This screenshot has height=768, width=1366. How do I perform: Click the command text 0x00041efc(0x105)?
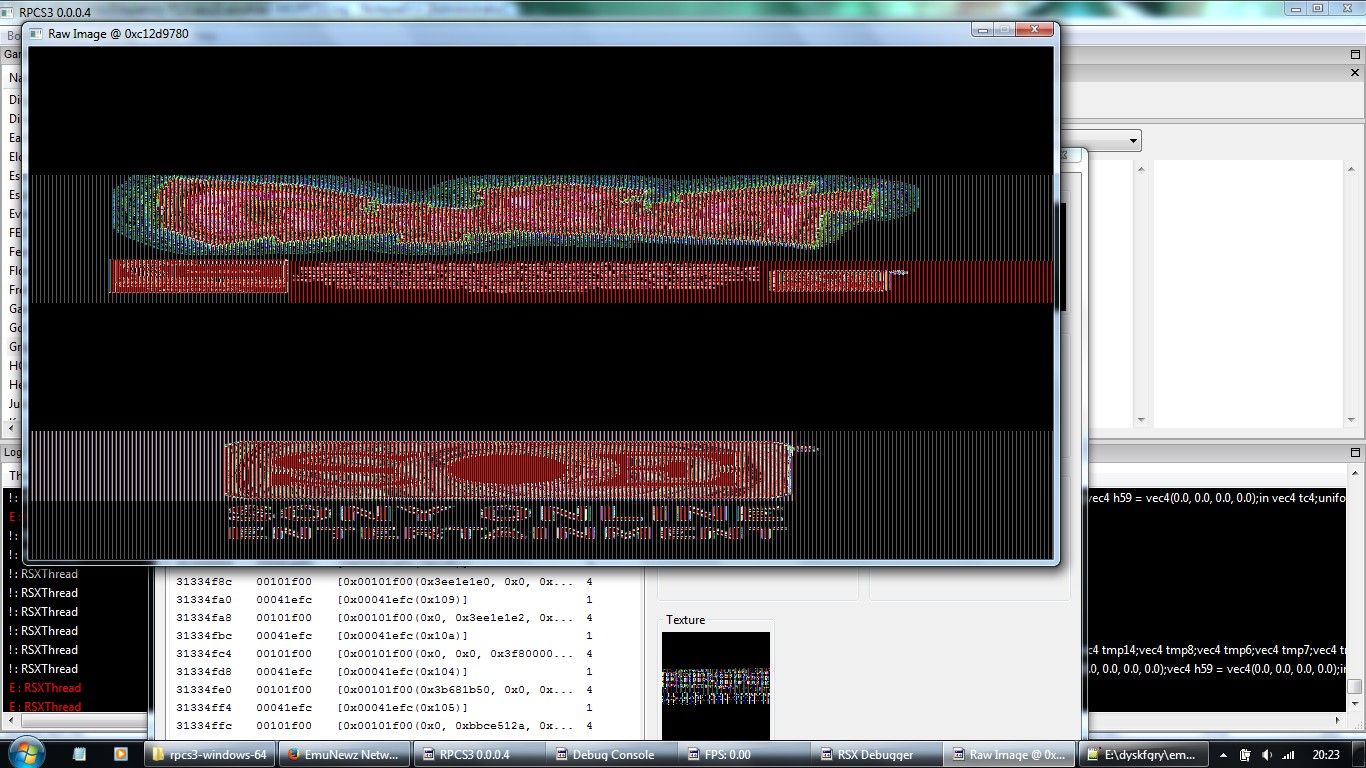pos(402,708)
